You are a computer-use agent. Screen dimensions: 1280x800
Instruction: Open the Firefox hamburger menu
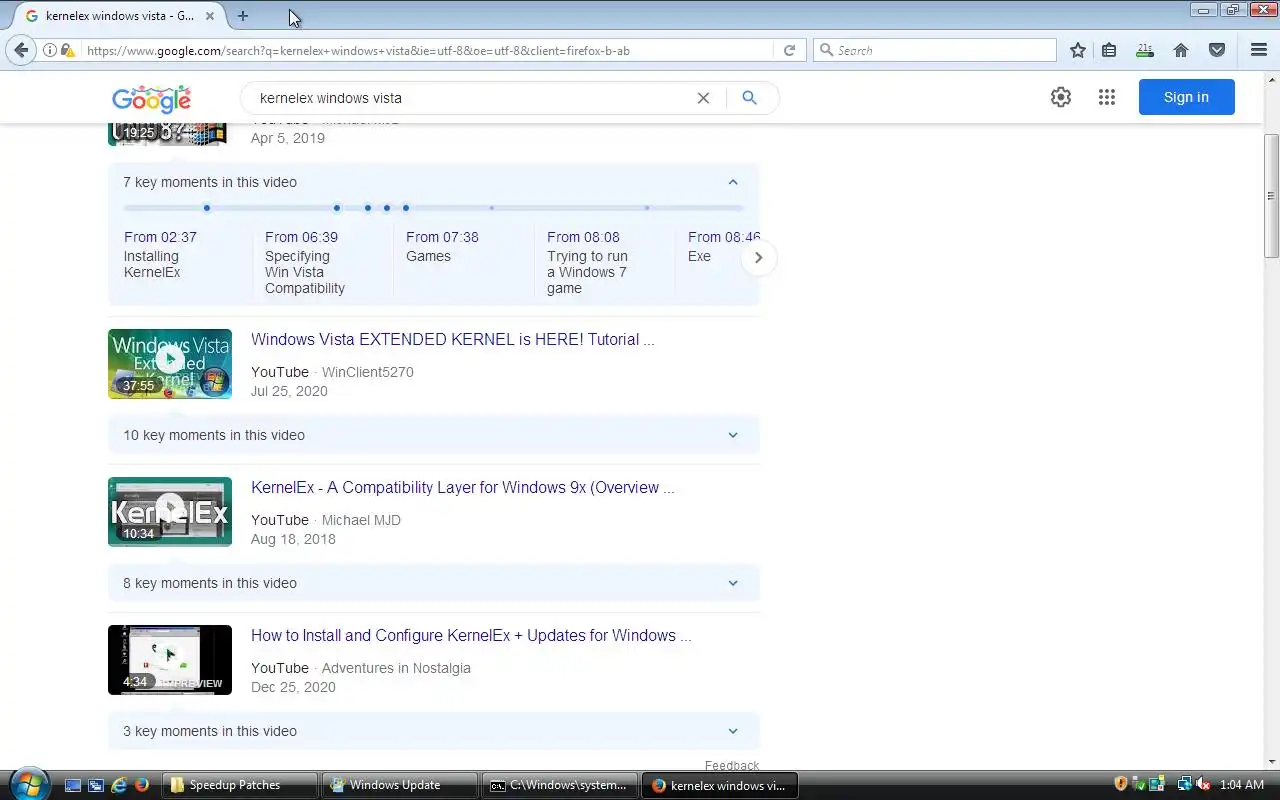click(1259, 50)
